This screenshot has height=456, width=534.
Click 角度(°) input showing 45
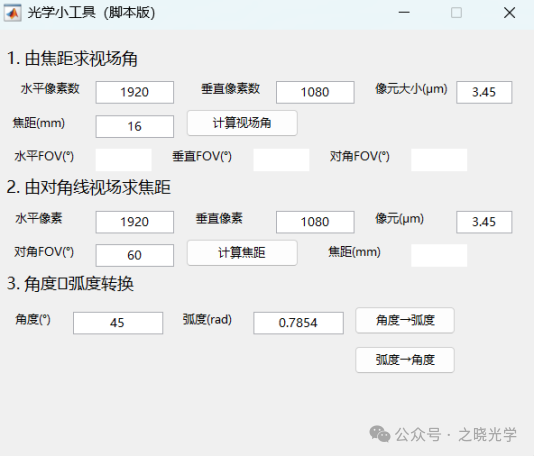pyautogui.click(x=118, y=323)
